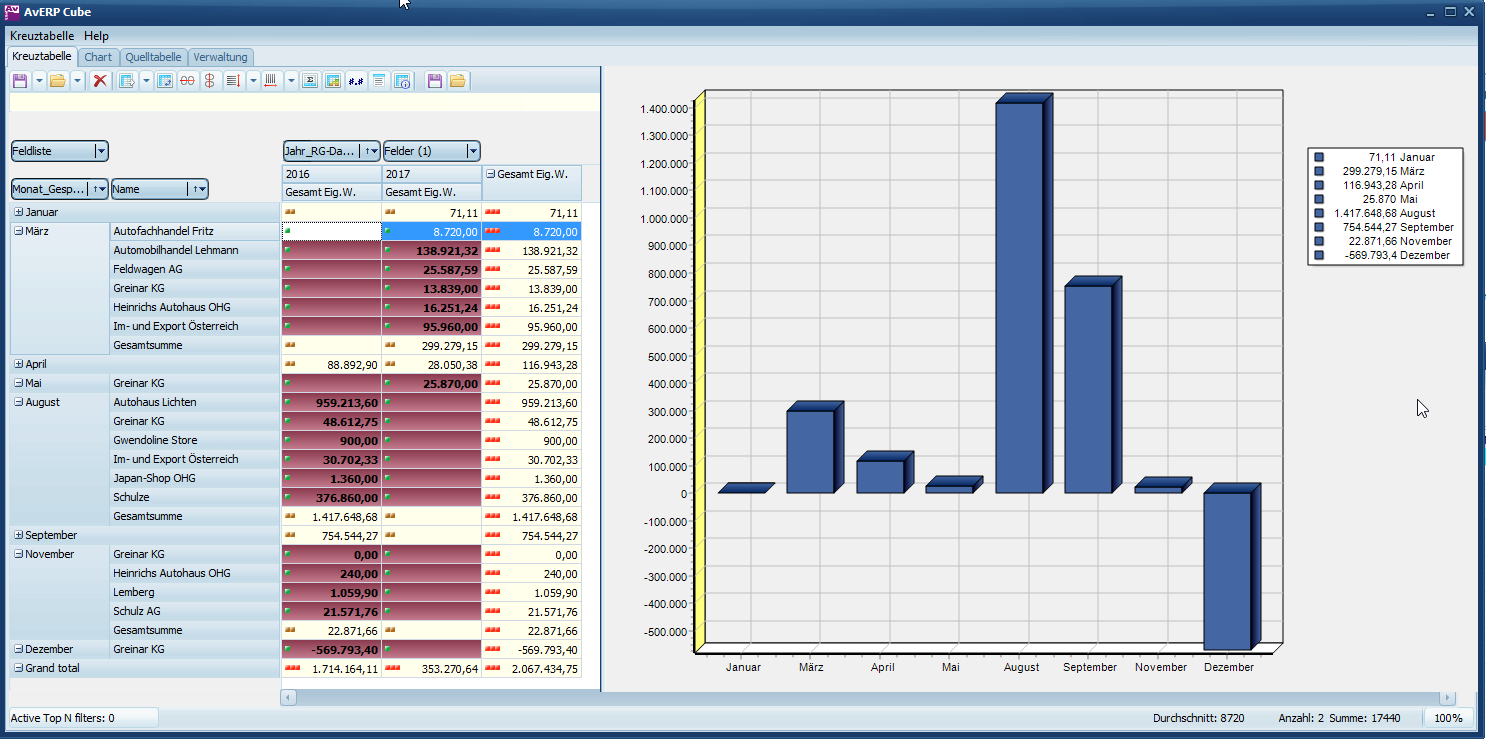Open the Feldliste dropdown

[x=100, y=152]
